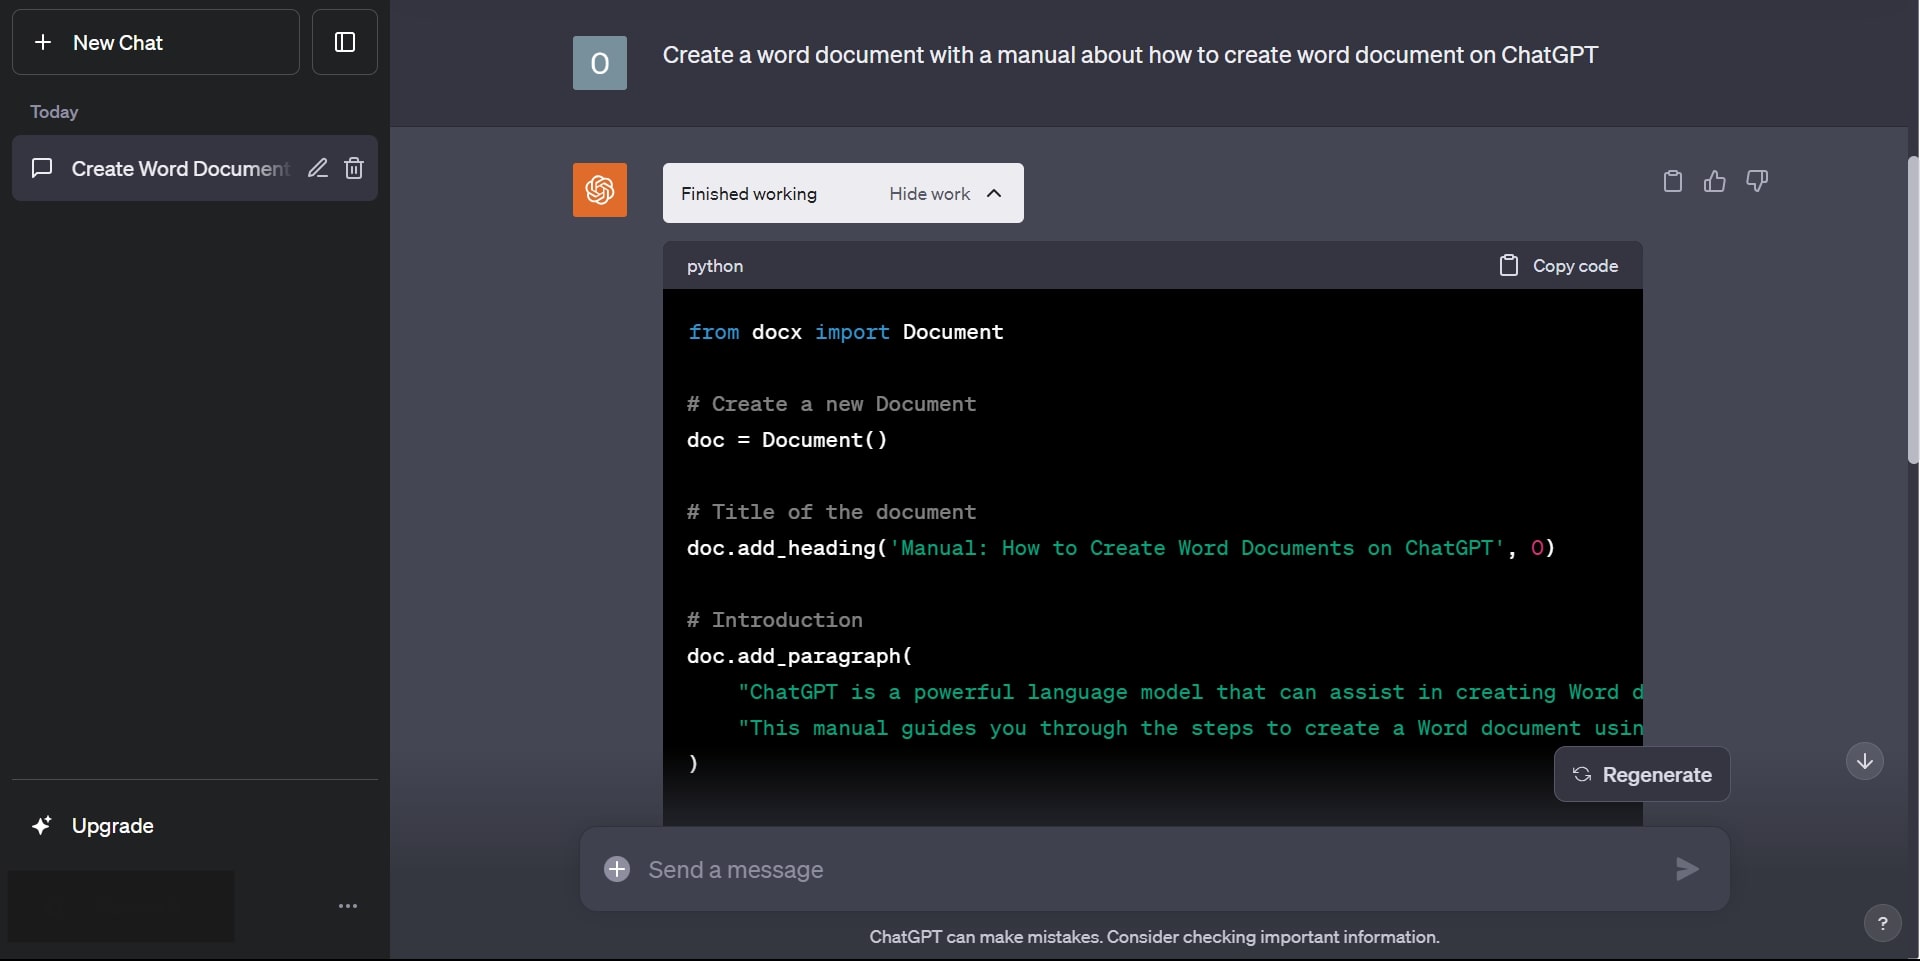Click the ChatGPT assistant avatar
This screenshot has height=961, width=1920.
point(599,190)
